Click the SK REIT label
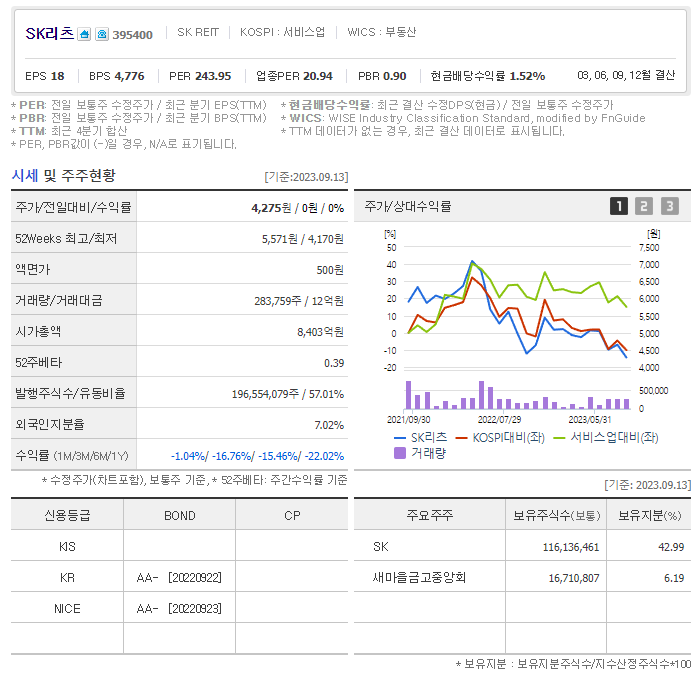 pyautogui.click(x=198, y=32)
